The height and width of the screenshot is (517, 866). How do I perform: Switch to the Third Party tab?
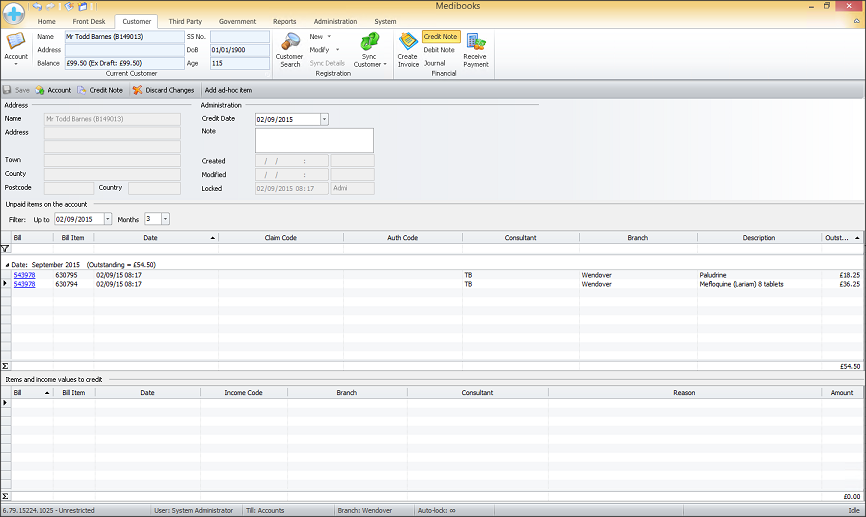pyautogui.click(x=184, y=21)
